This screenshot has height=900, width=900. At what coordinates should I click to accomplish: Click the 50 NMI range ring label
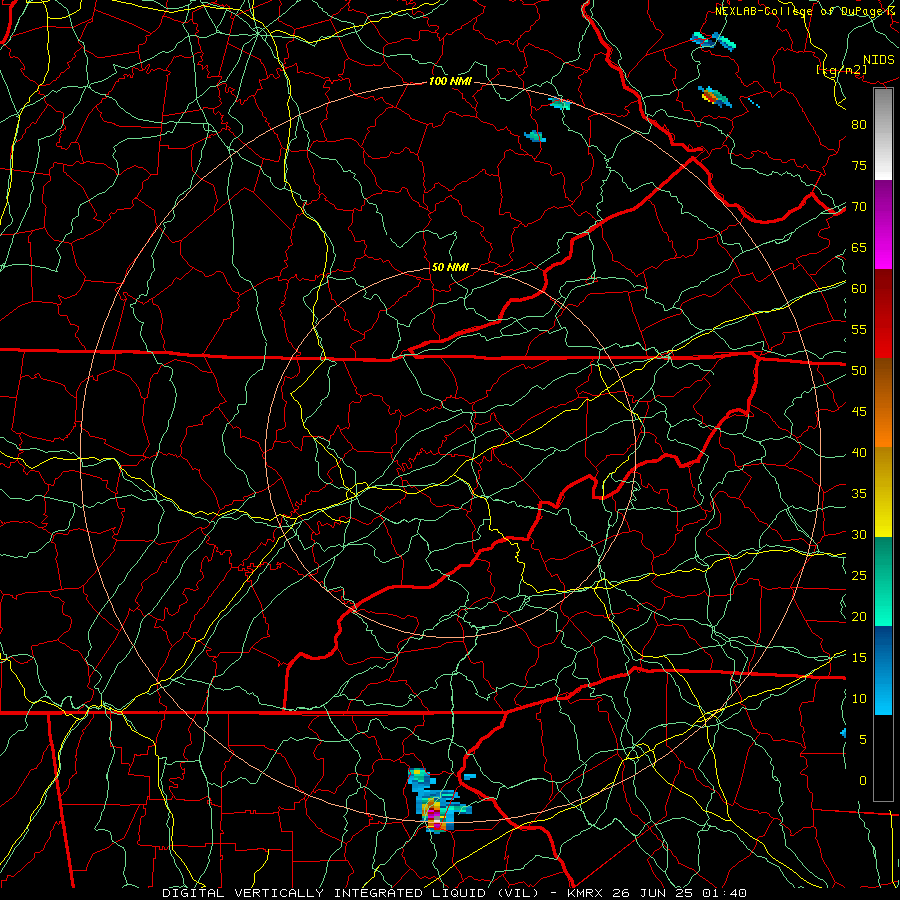pyautogui.click(x=450, y=267)
